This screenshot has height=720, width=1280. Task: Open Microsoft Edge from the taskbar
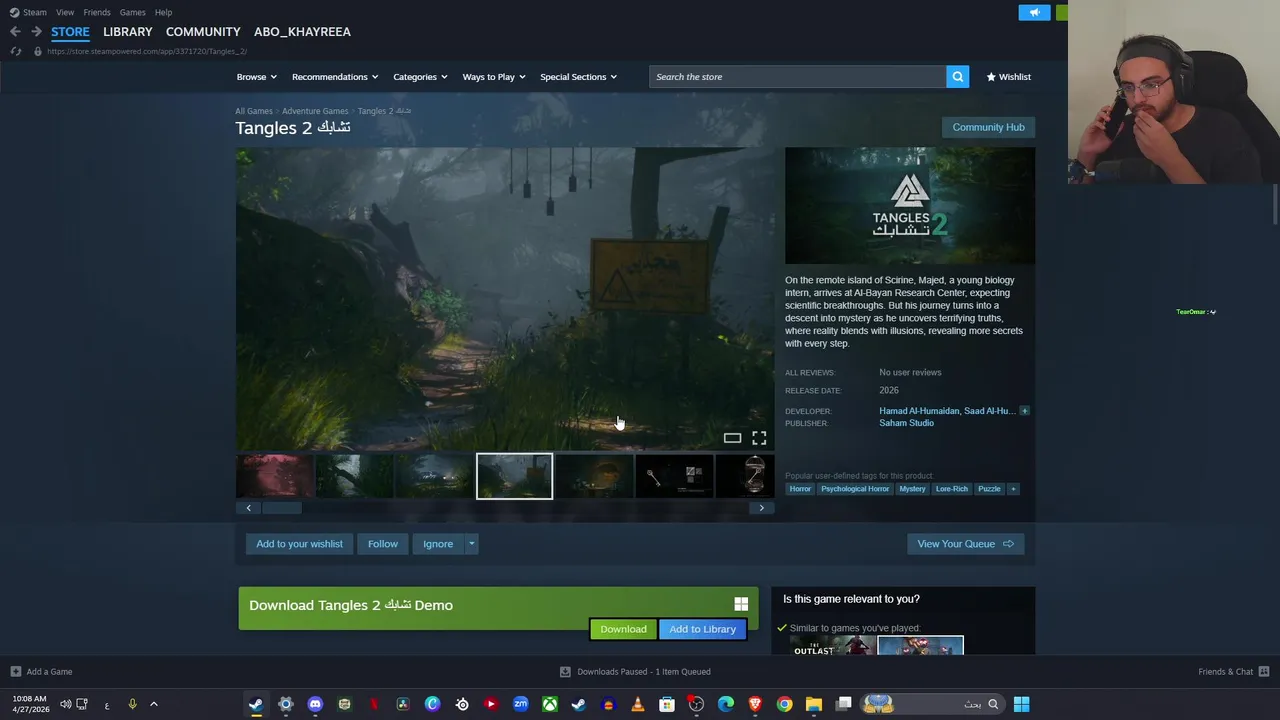click(725, 704)
